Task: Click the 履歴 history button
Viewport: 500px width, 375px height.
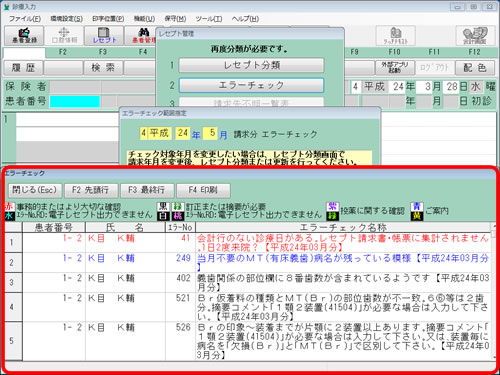Action: [24, 68]
